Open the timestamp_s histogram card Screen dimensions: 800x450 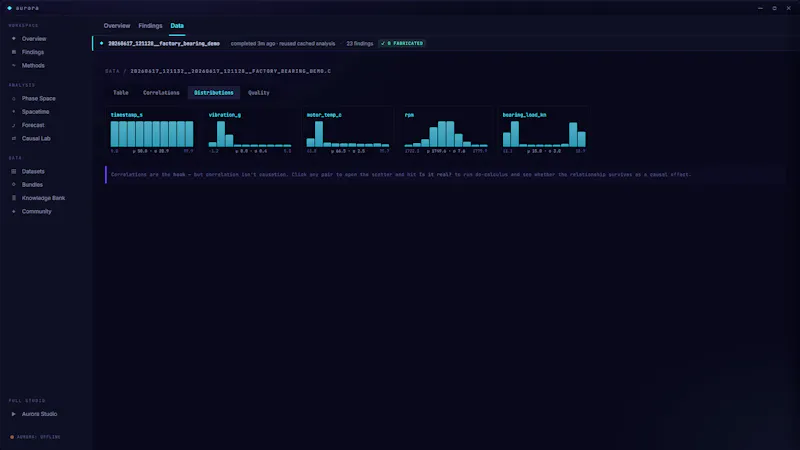click(x=152, y=132)
